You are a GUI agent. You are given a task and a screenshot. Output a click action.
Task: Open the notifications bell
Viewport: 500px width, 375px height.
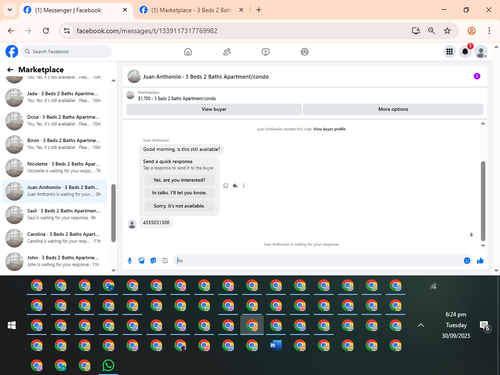[465, 52]
